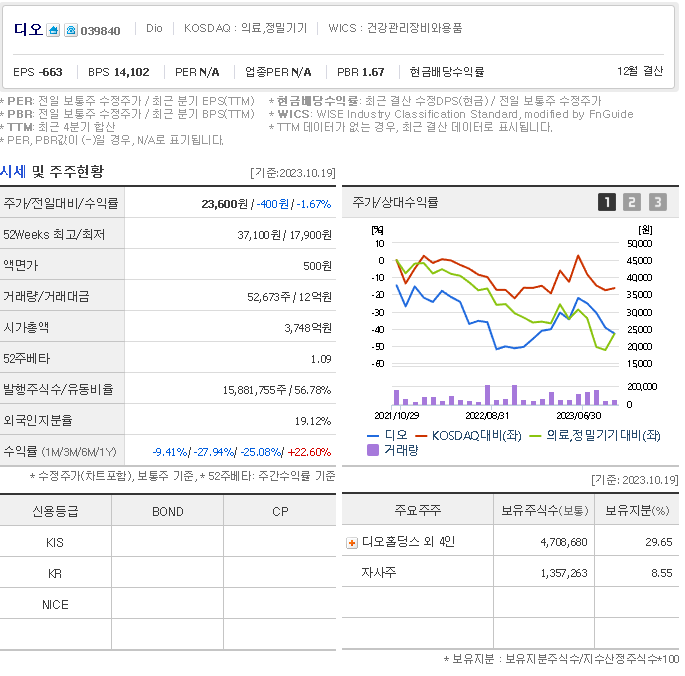Switch to chart tab 2
The width and height of the screenshot is (685, 676).
point(632,202)
